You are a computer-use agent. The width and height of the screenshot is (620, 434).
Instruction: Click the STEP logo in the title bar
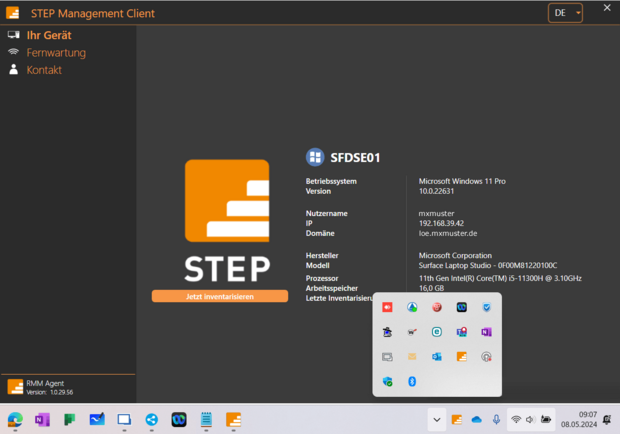13,13
